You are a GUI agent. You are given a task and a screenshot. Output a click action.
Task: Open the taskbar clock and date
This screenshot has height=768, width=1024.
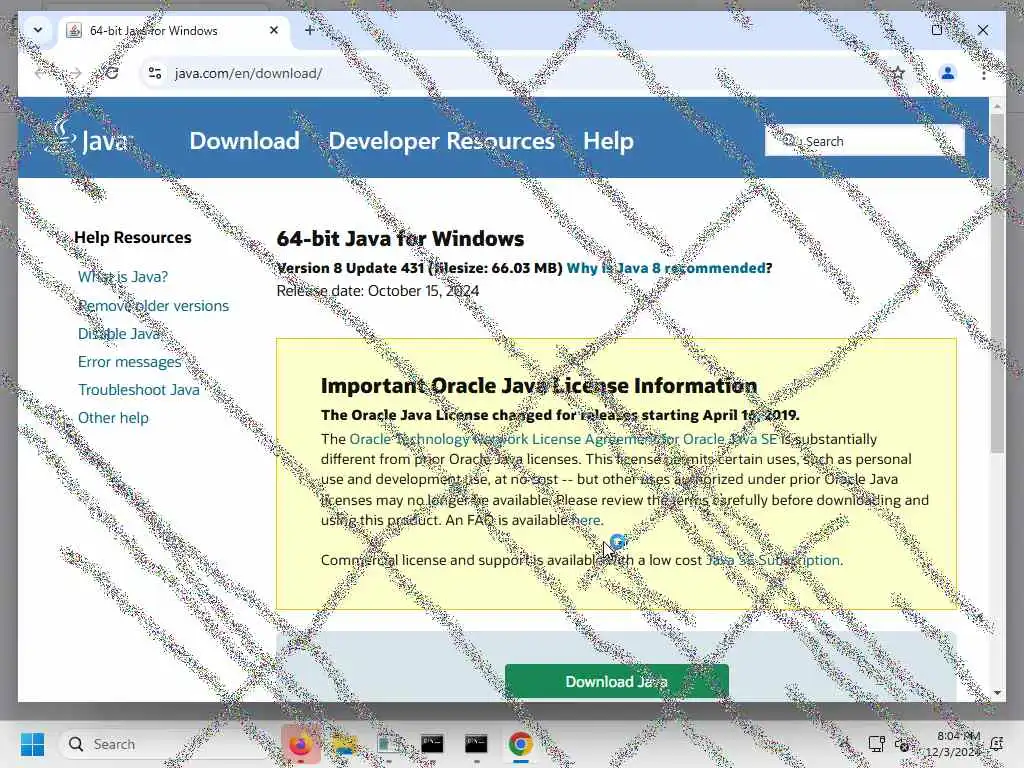pos(954,744)
